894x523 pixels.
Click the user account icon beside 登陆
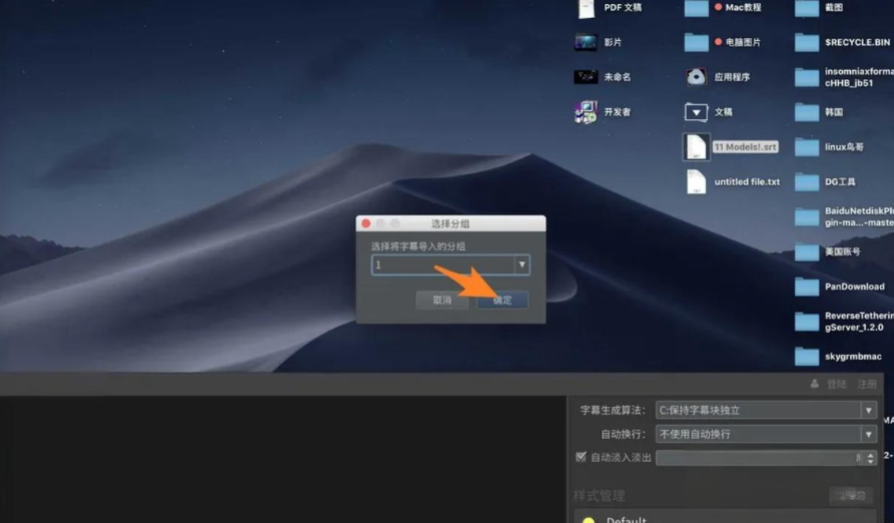tap(815, 384)
